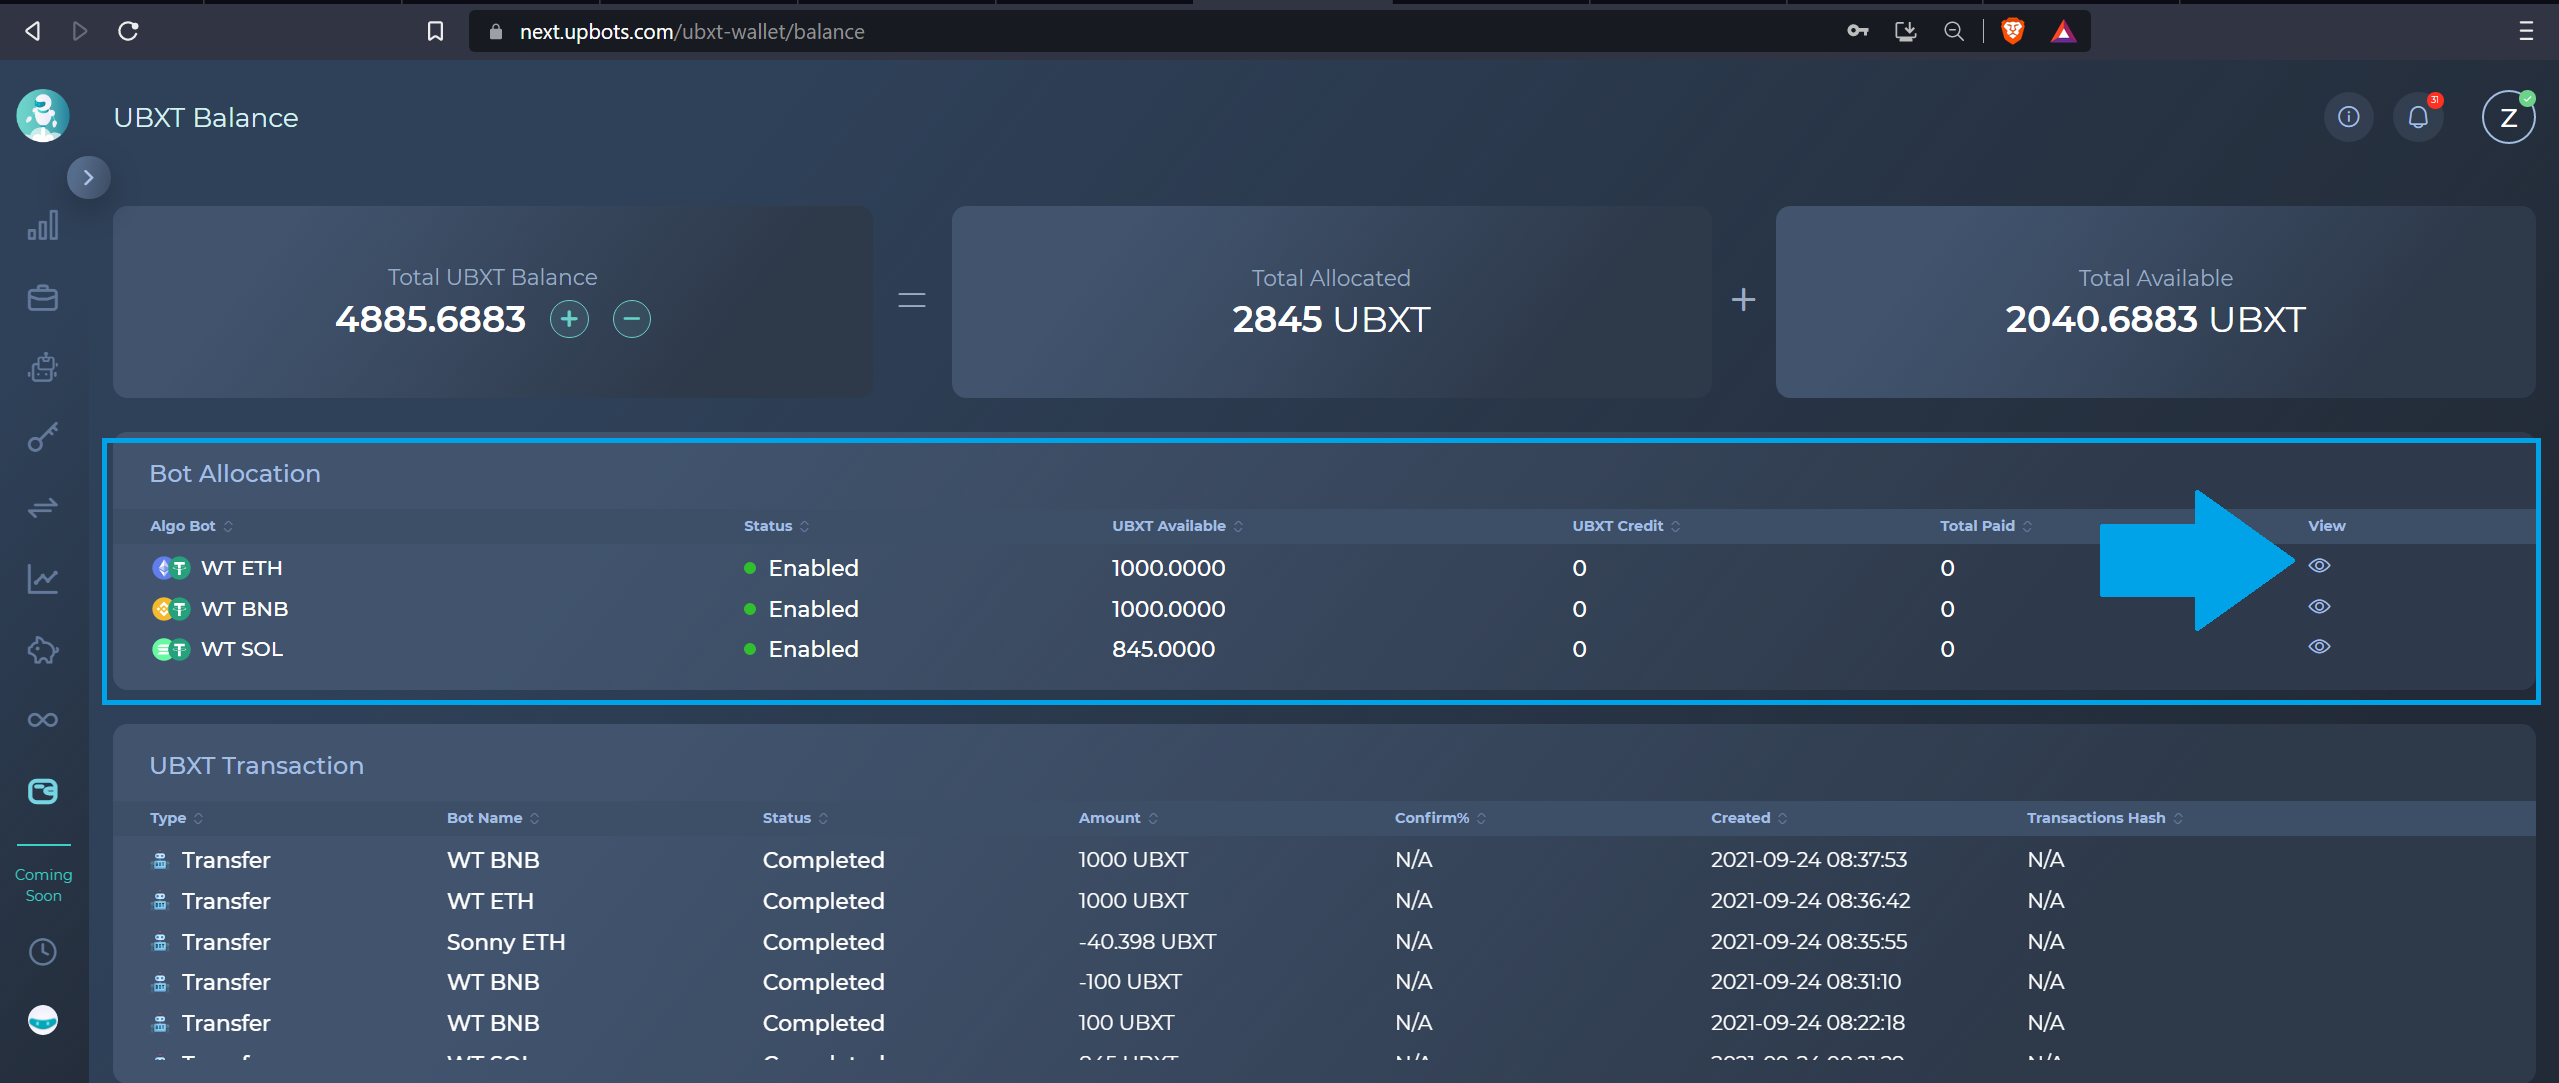Image resolution: width=2559 pixels, height=1083 pixels.
Task: Click the 4885.6883 total balance value
Action: (430, 319)
